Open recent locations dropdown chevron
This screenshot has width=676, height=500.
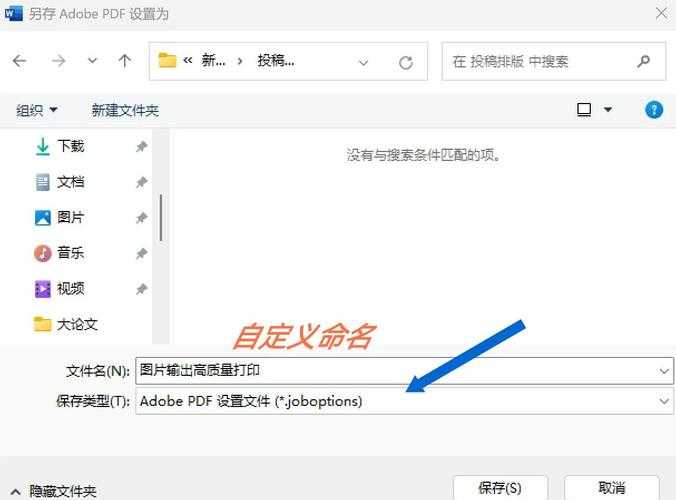pyautogui.click(x=92, y=61)
